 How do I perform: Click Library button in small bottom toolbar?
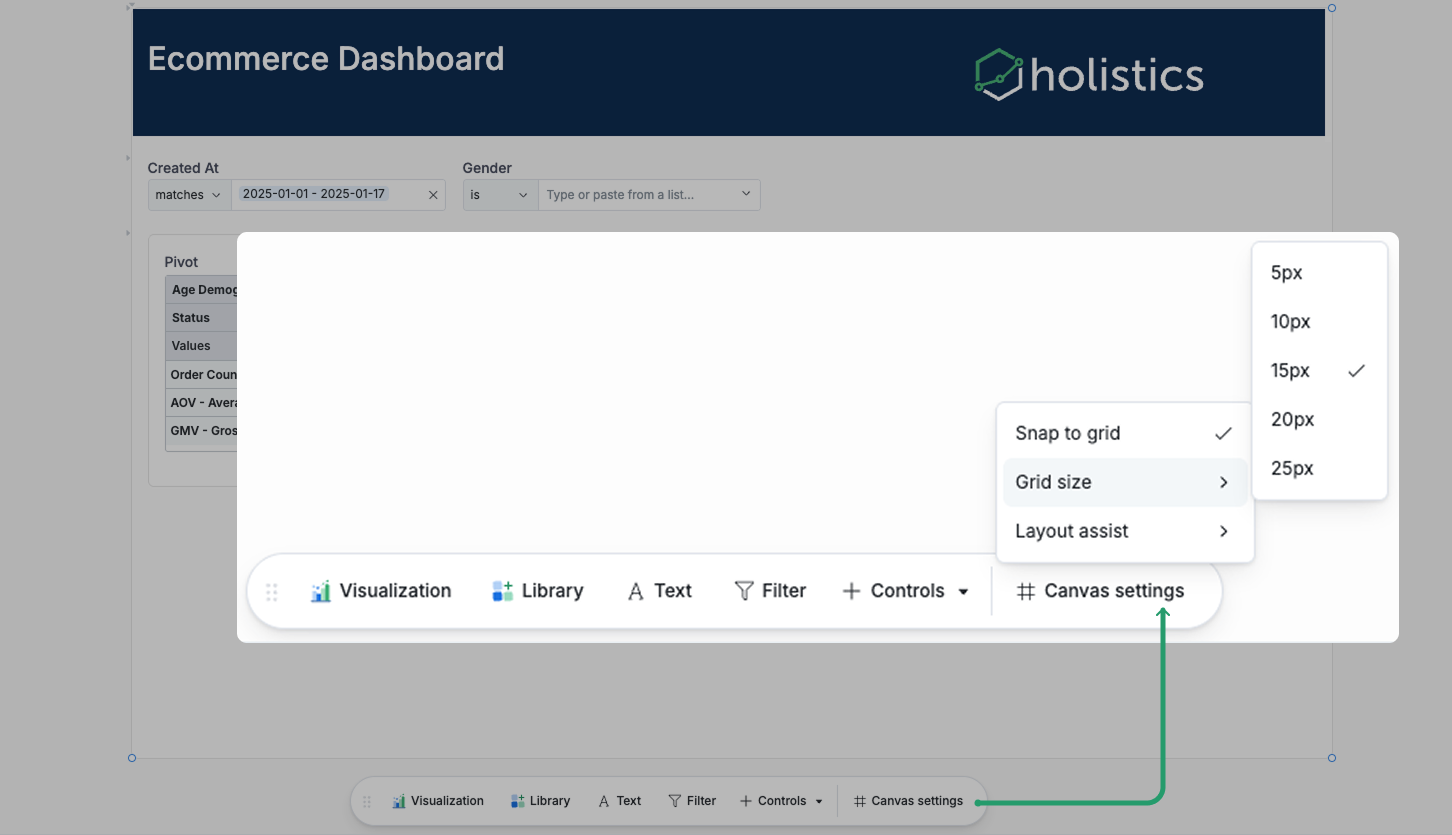click(540, 801)
